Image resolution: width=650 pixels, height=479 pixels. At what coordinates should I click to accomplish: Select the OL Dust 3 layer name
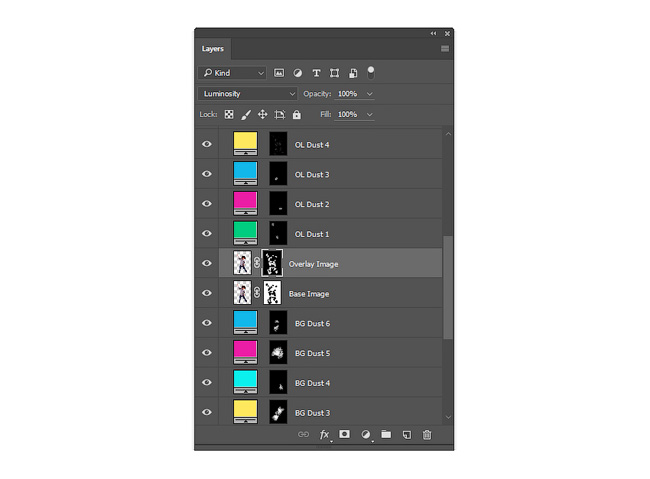click(x=312, y=175)
